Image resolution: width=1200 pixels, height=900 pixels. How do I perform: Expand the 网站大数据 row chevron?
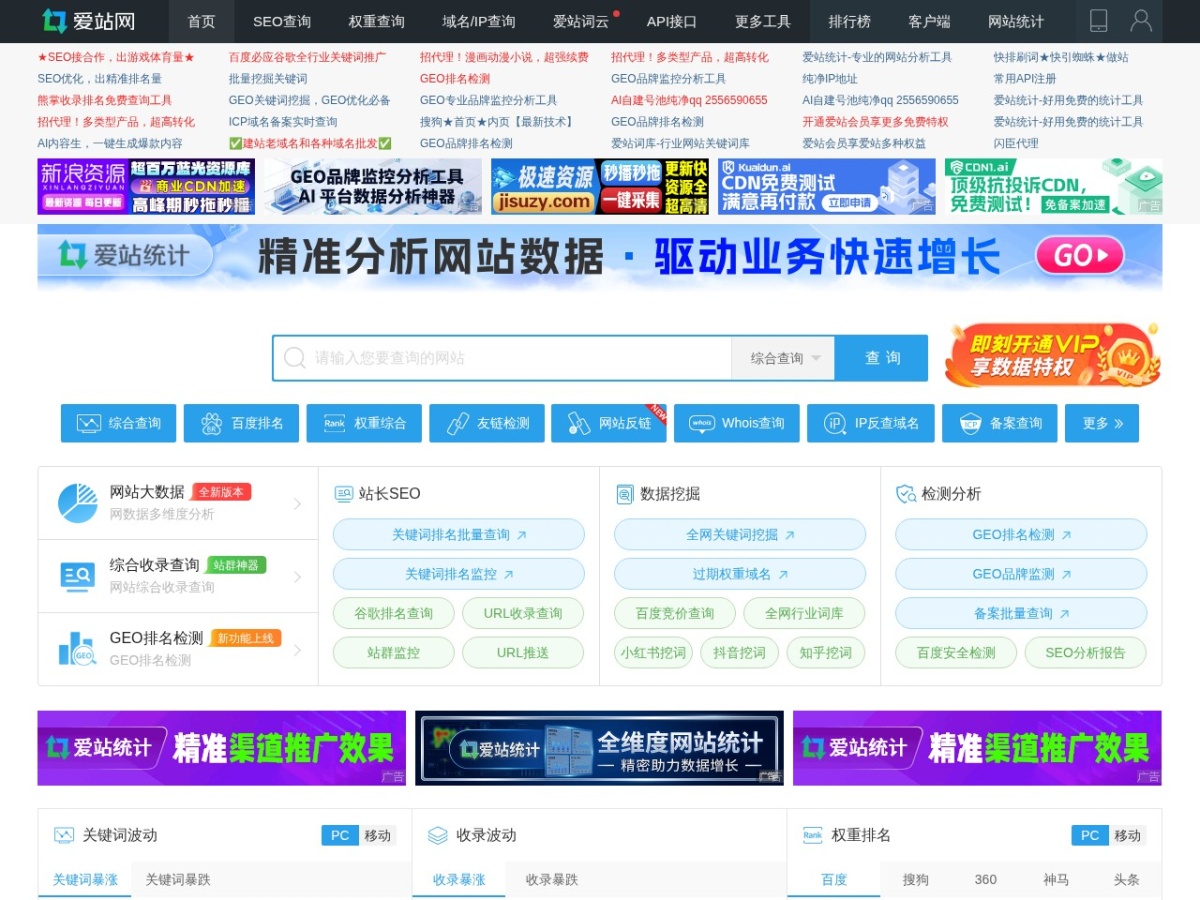tap(297, 504)
